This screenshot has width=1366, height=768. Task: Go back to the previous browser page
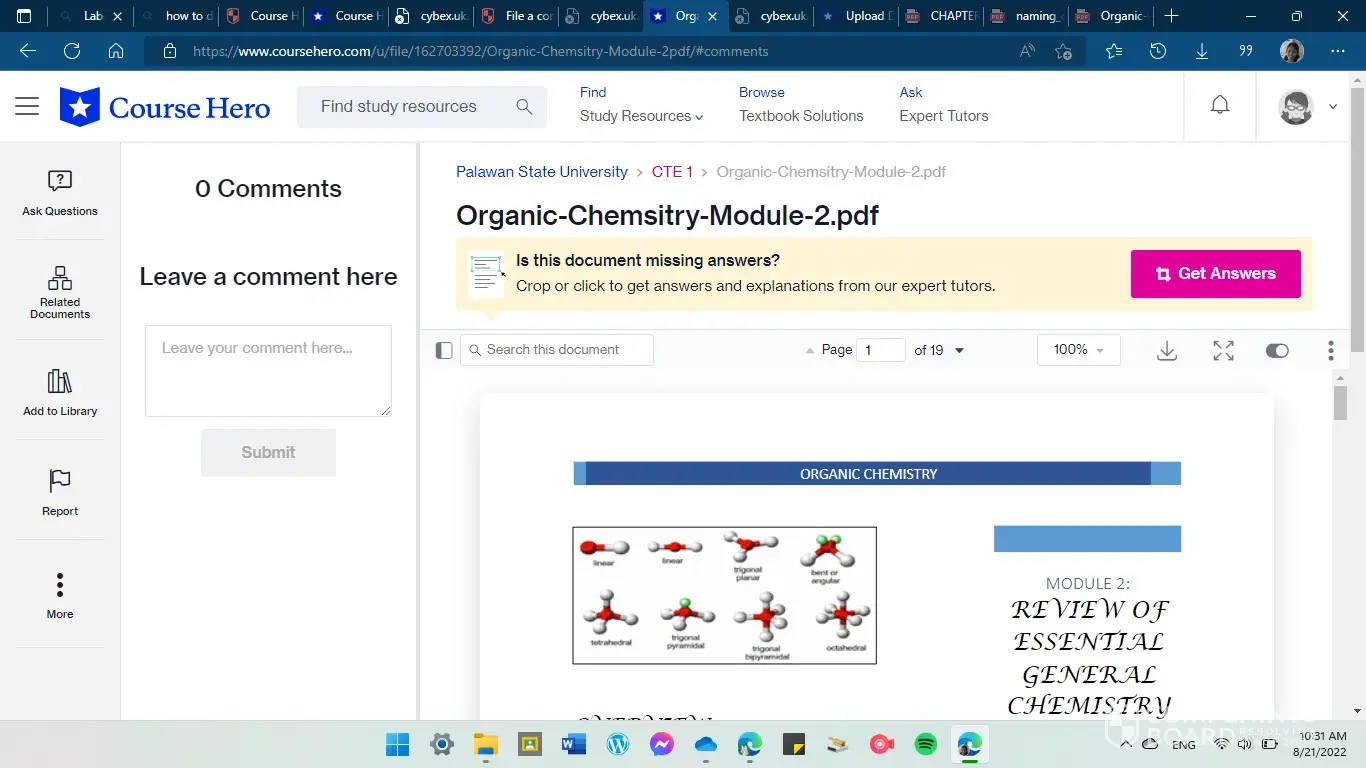pyautogui.click(x=28, y=51)
